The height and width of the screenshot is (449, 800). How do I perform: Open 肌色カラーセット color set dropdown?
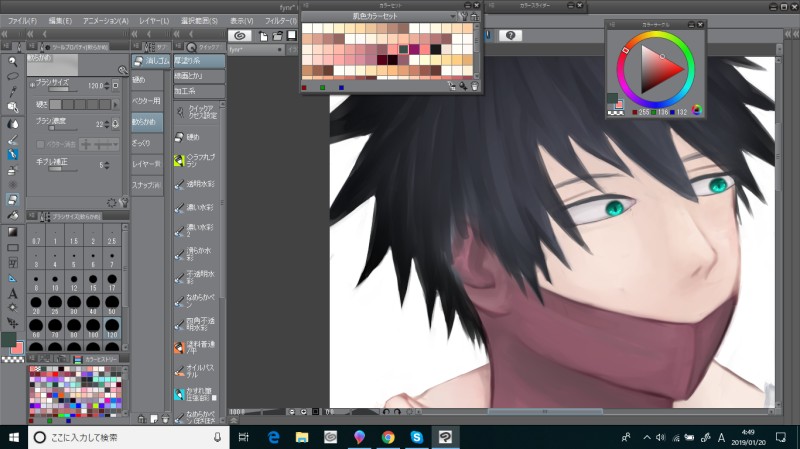point(453,16)
